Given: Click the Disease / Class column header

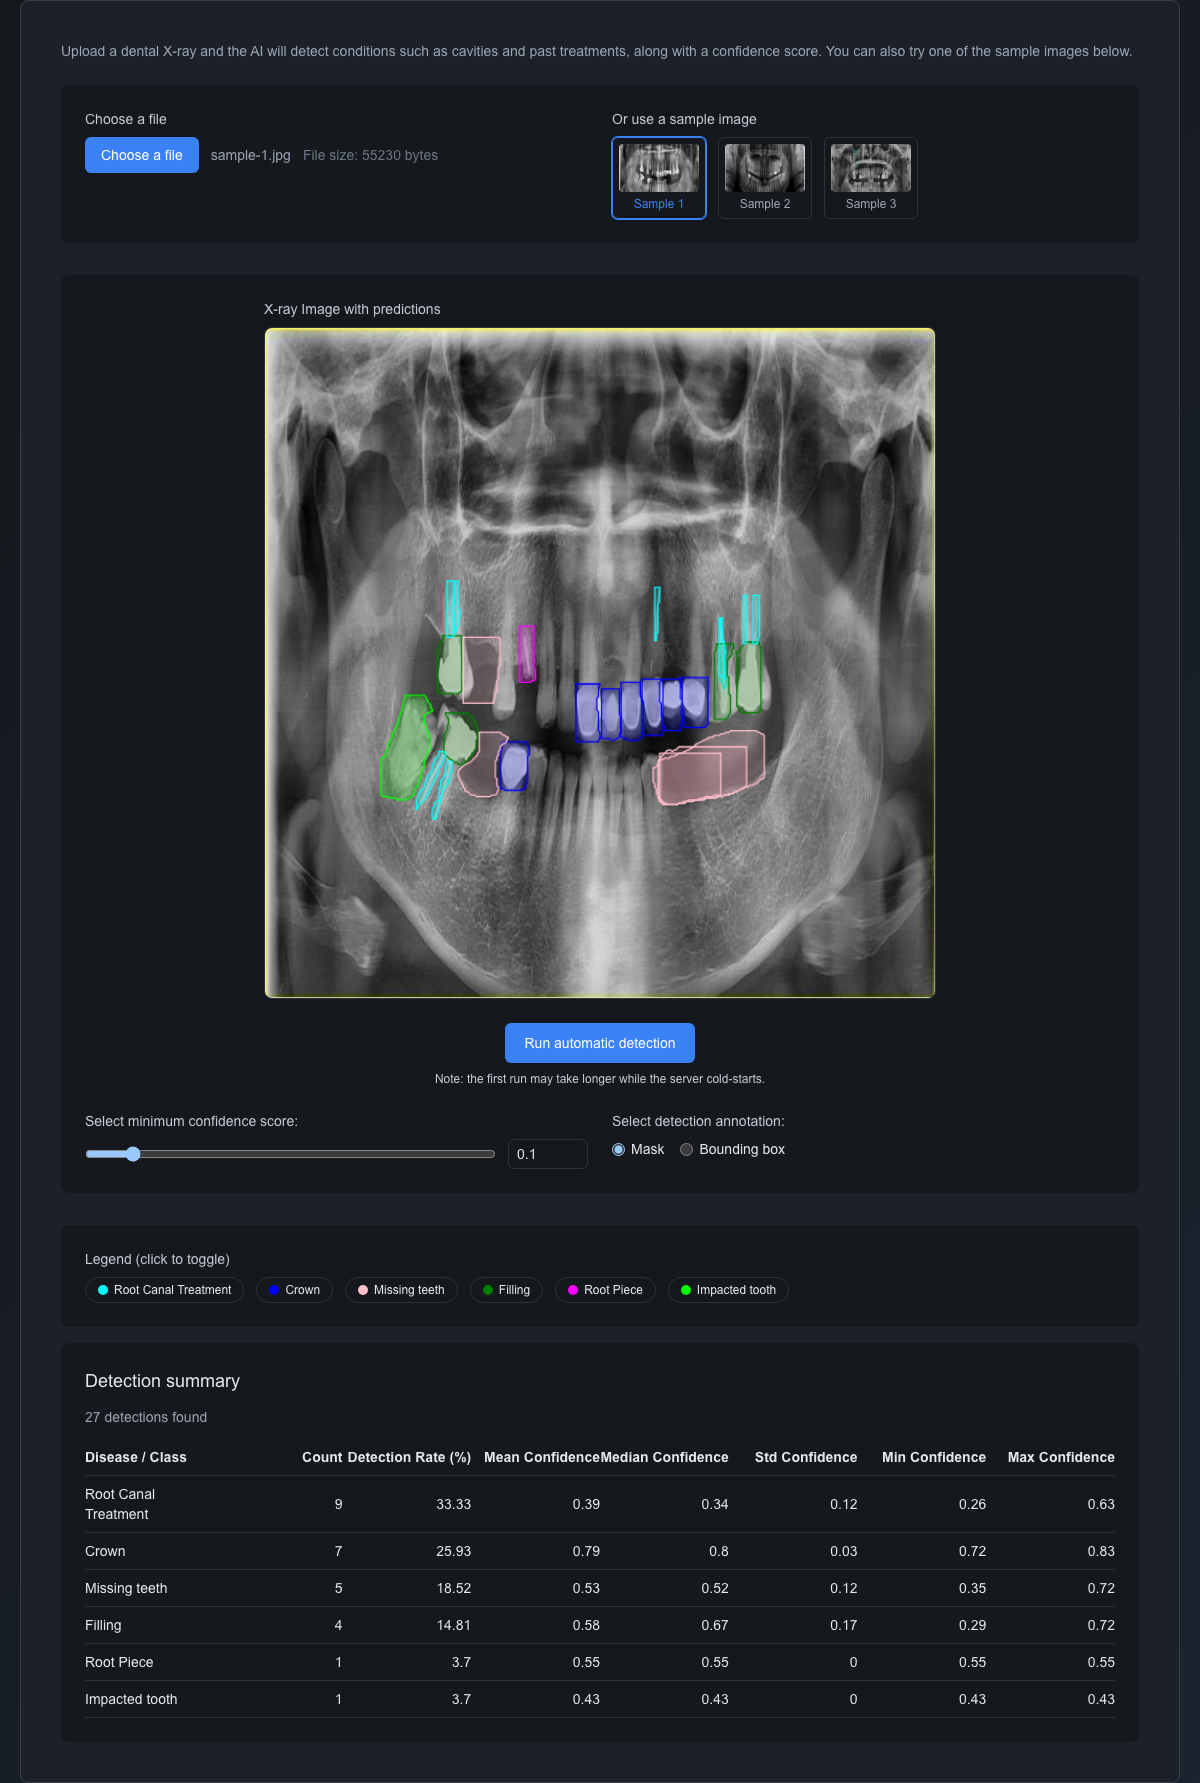Looking at the screenshot, I should pos(136,1457).
